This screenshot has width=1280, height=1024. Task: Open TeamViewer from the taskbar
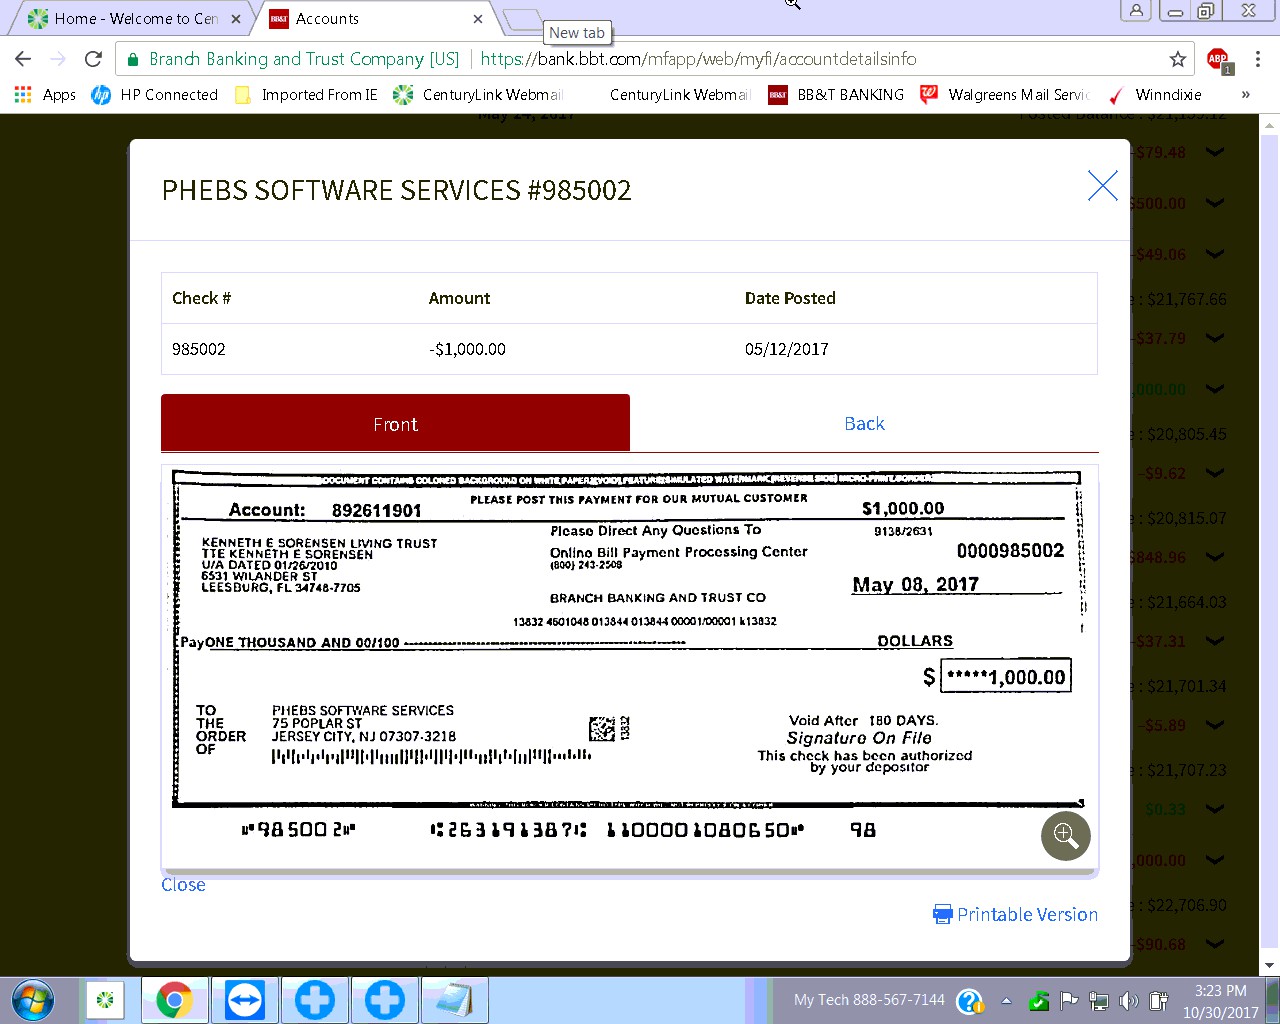245,1000
